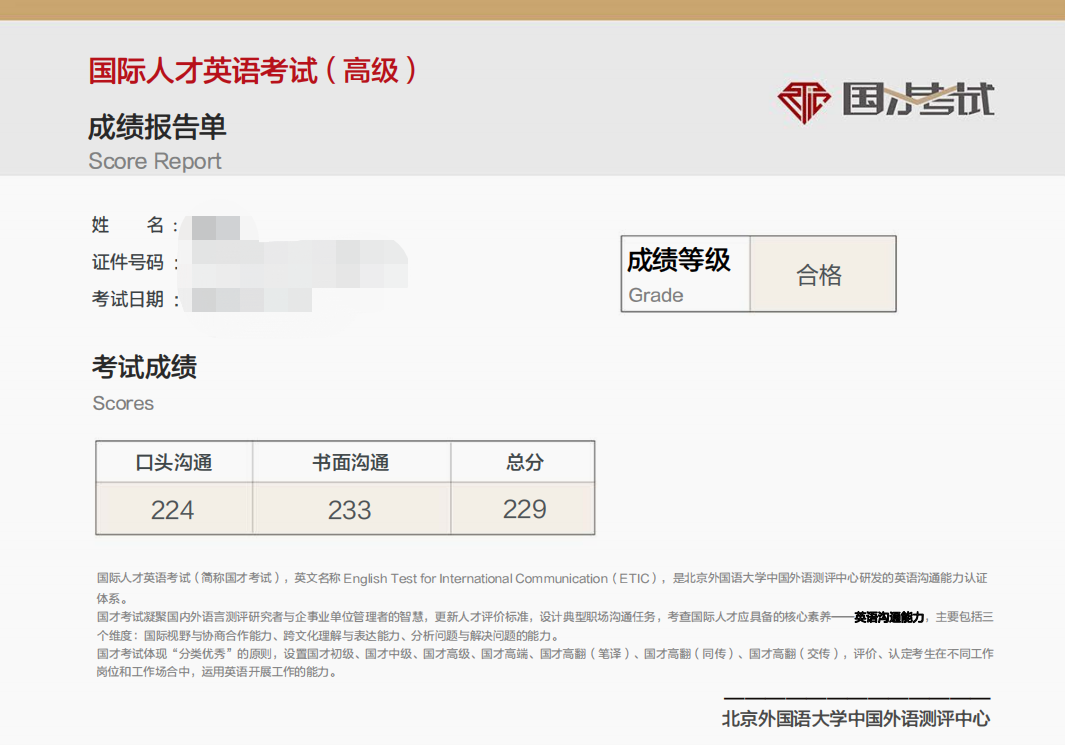Click the blurred ID number beside 证件号码
Viewport: 1065px width, 745px height.
298,263
